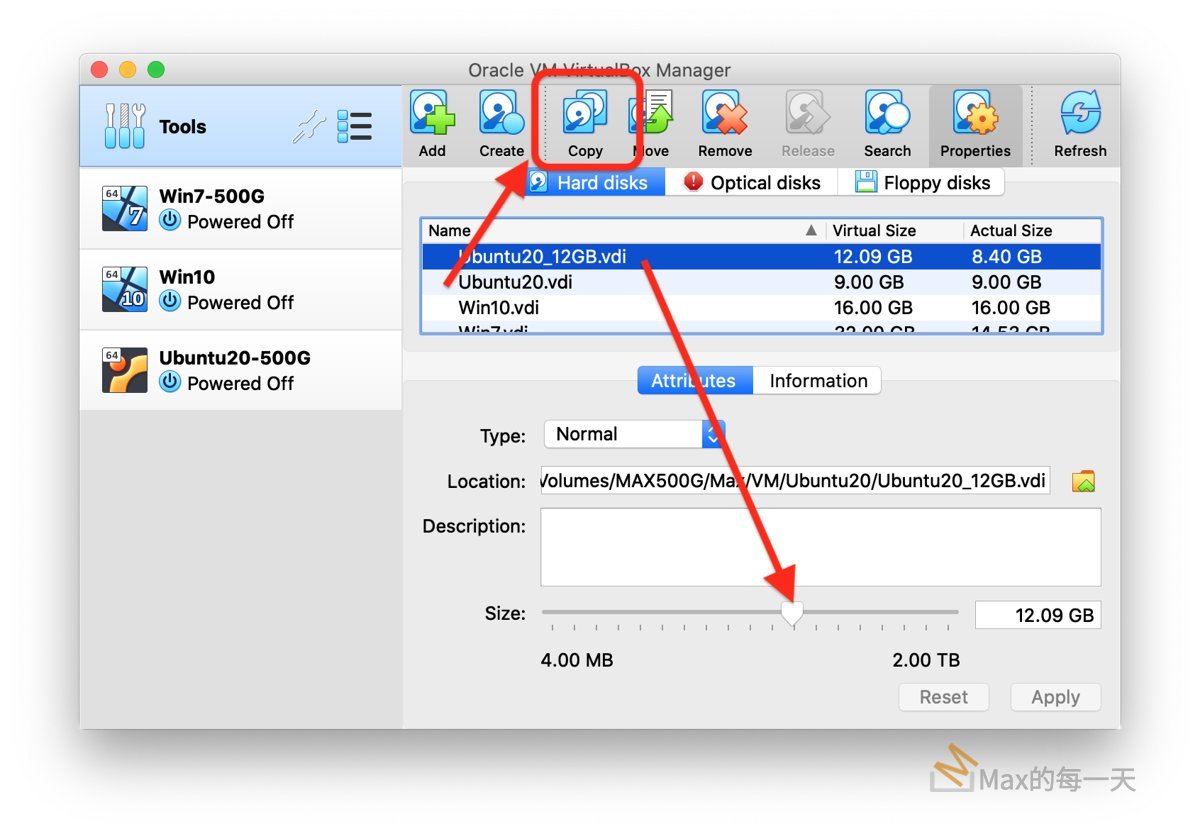Click the 8.40 GB actual size cell

tap(1007, 257)
